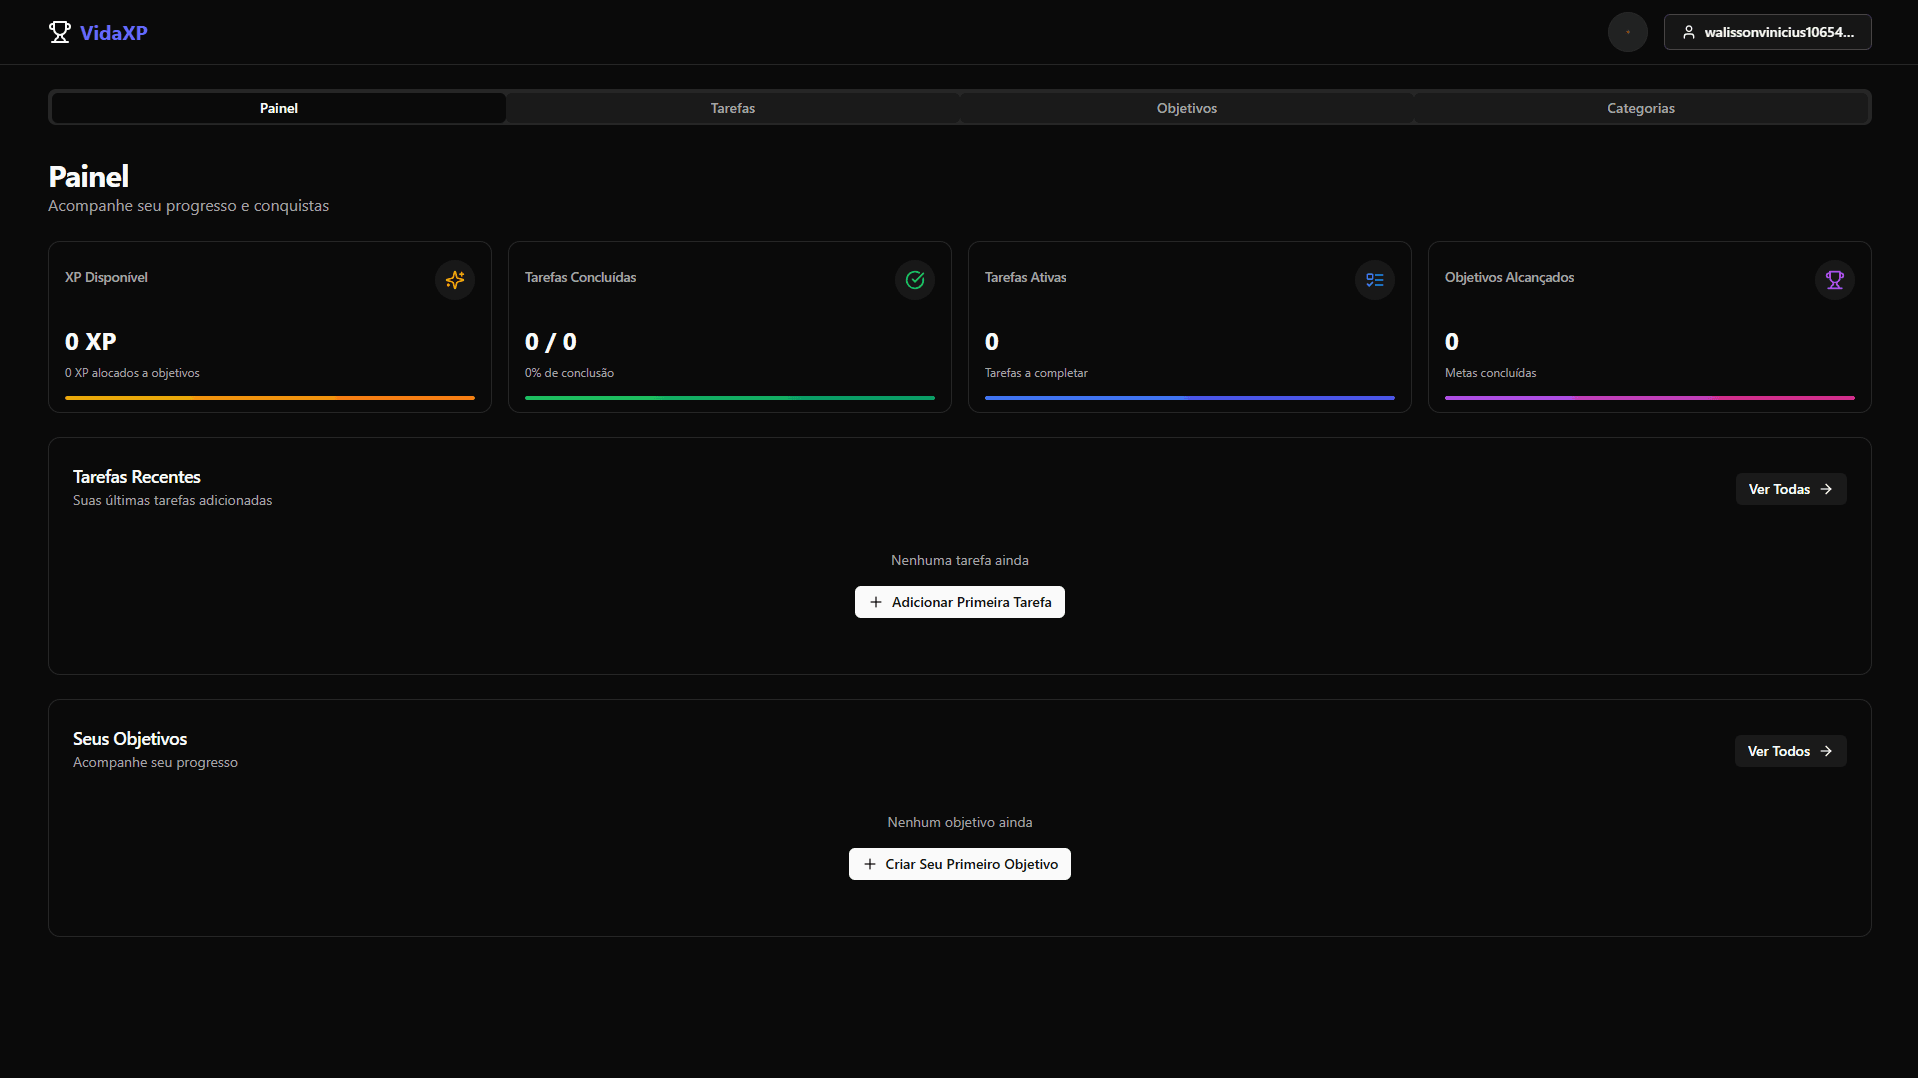Toggle the round theme button in header
This screenshot has height=1078, width=1918.
[x=1627, y=32]
